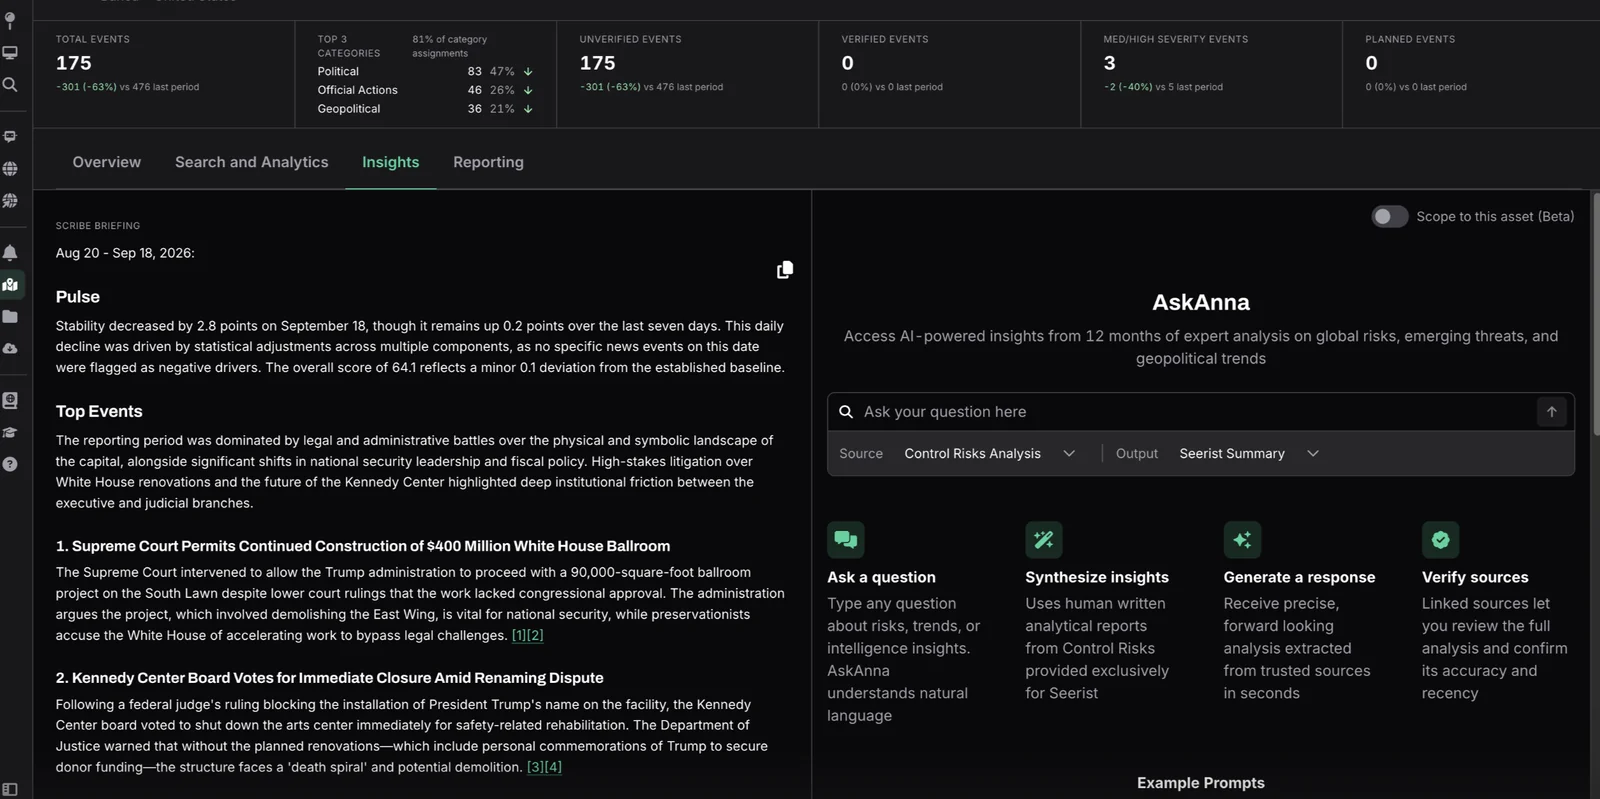Image resolution: width=1600 pixels, height=799 pixels.
Task: Open the bell alerts icon in sidebar
Action: click(10, 252)
